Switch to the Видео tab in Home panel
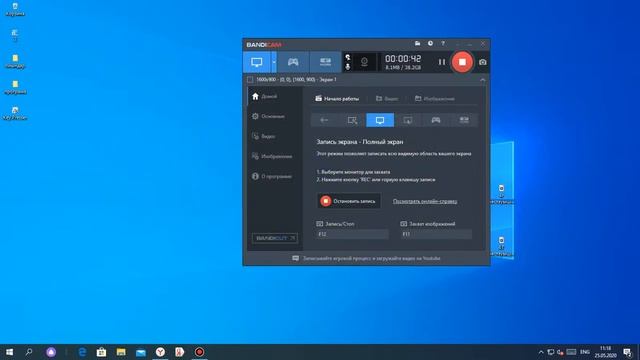The height and width of the screenshot is (360, 640). (x=387, y=99)
